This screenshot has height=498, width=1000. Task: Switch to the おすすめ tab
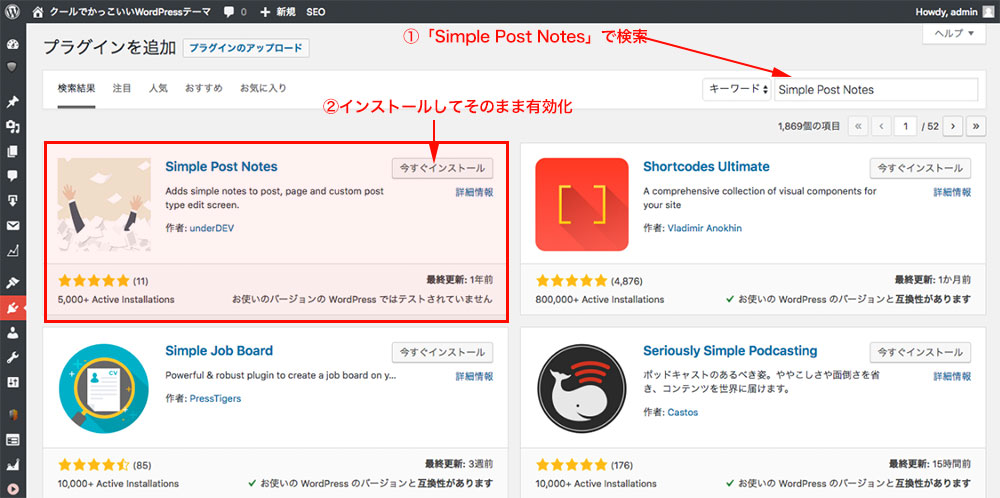pyautogui.click(x=203, y=89)
